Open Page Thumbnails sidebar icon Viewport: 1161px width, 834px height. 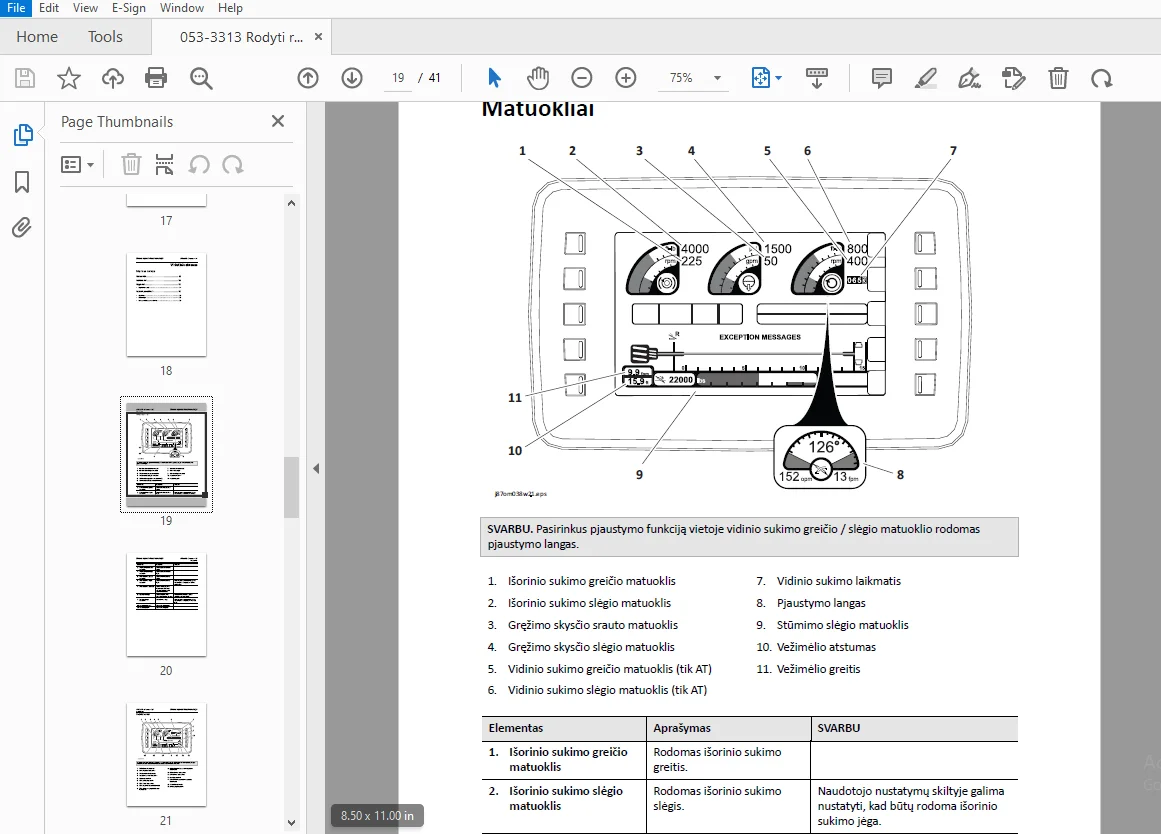click(23, 135)
